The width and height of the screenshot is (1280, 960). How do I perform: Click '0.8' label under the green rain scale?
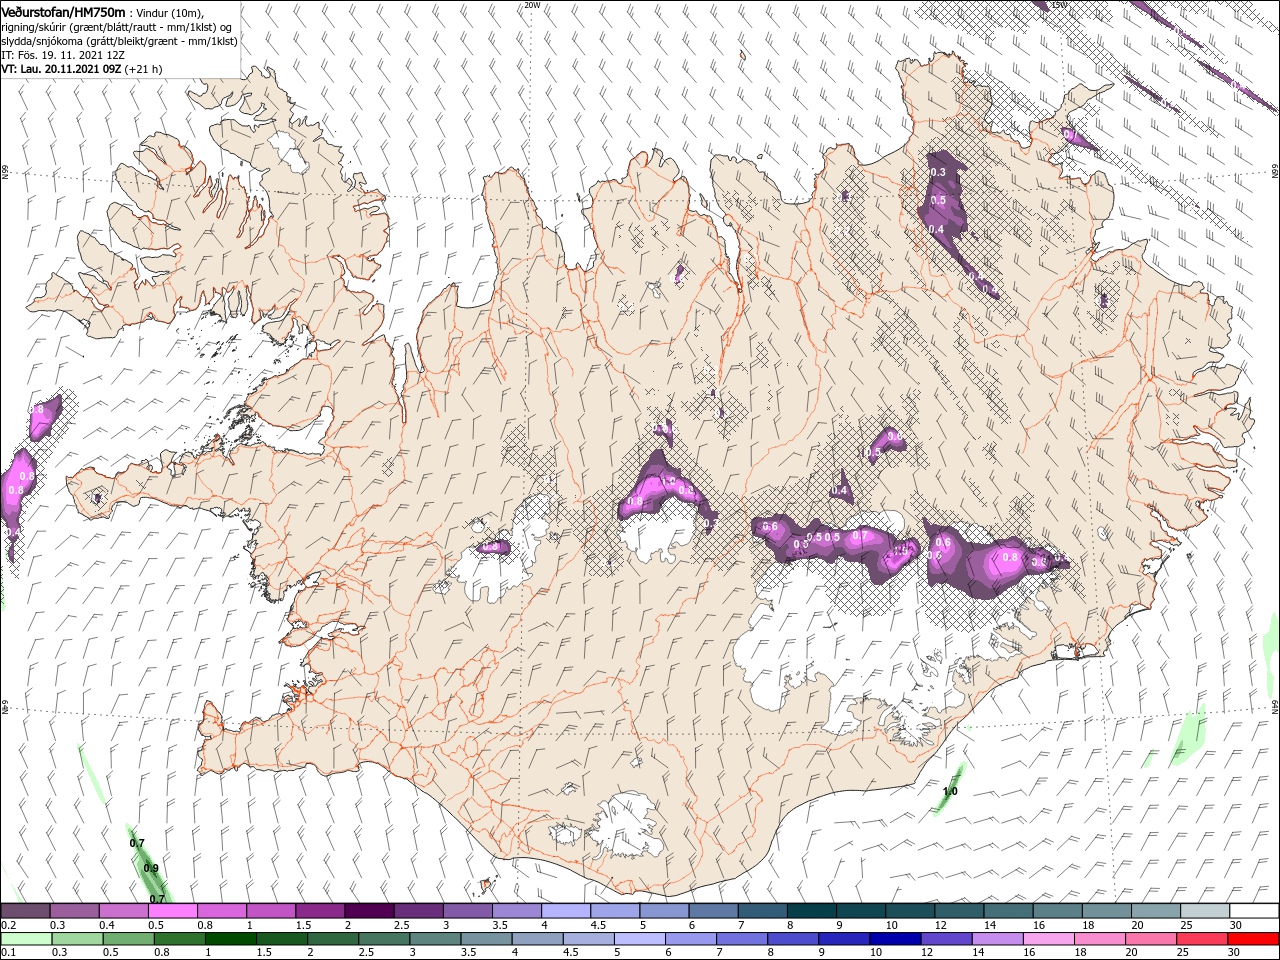coord(162,953)
